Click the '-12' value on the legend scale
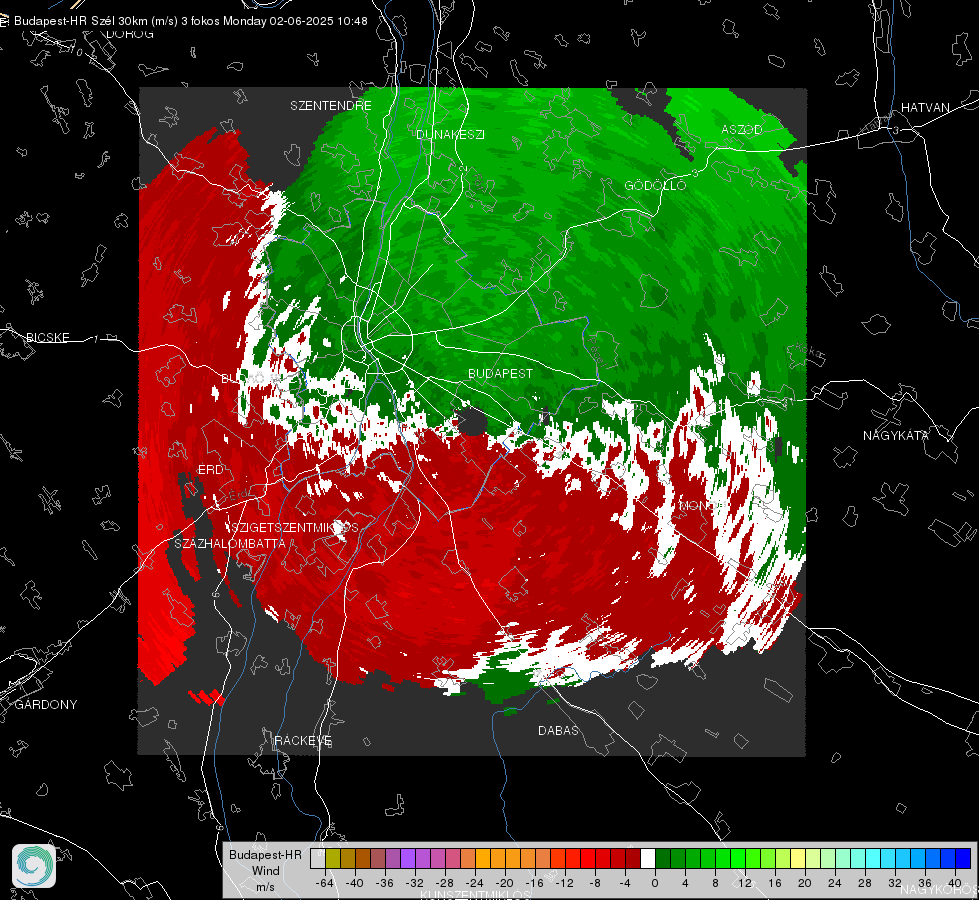This screenshot has height=900, width=979. tap(564, 883)
